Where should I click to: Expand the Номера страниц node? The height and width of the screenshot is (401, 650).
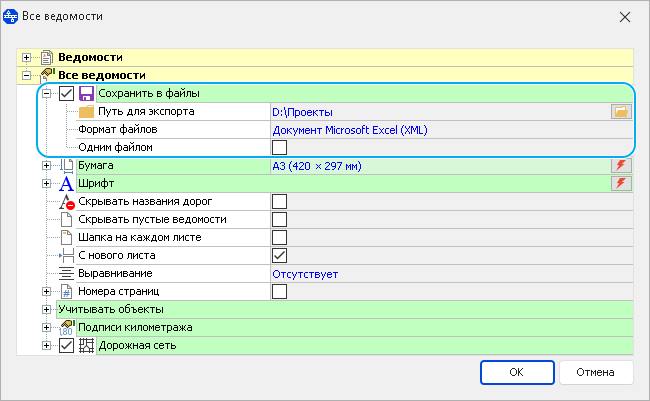point(46,292)
